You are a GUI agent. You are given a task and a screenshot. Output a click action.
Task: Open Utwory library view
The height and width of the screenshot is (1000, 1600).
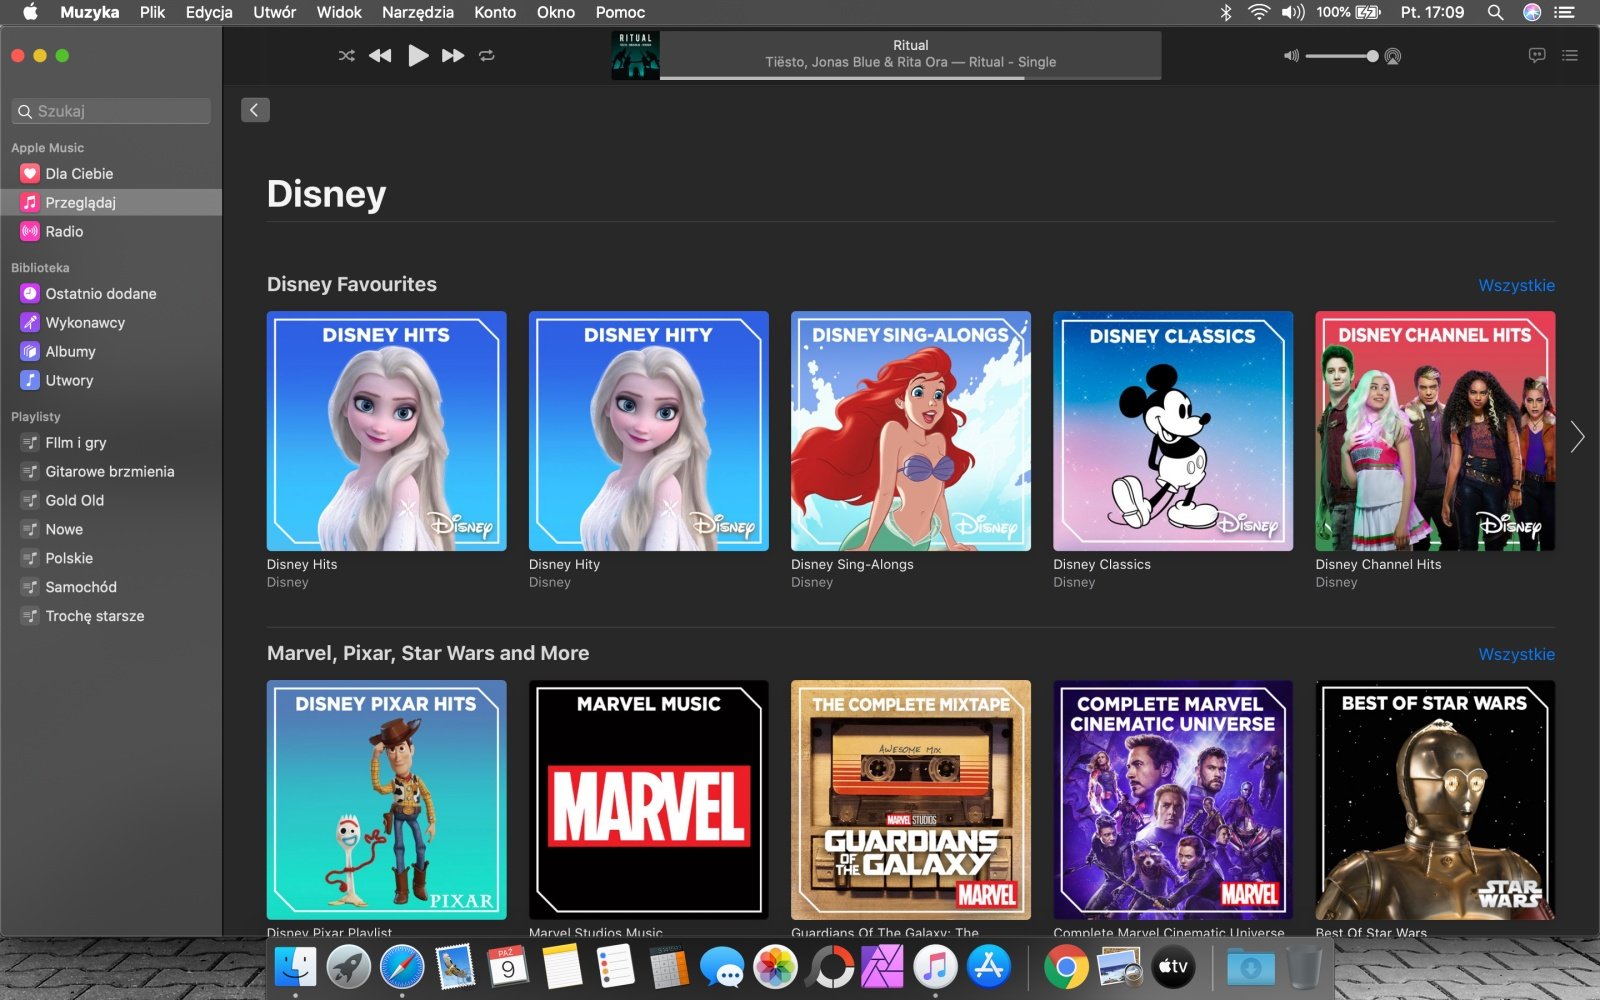coord(111,381)
